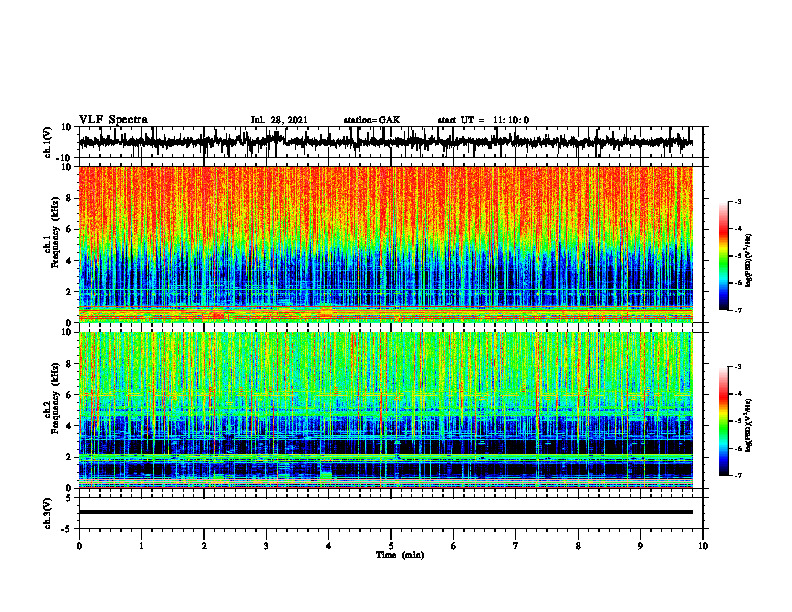Viewport: 792px width, 612px height.
Task: Click the ch.1 spectrogram color bar
Action: (723, 256)
